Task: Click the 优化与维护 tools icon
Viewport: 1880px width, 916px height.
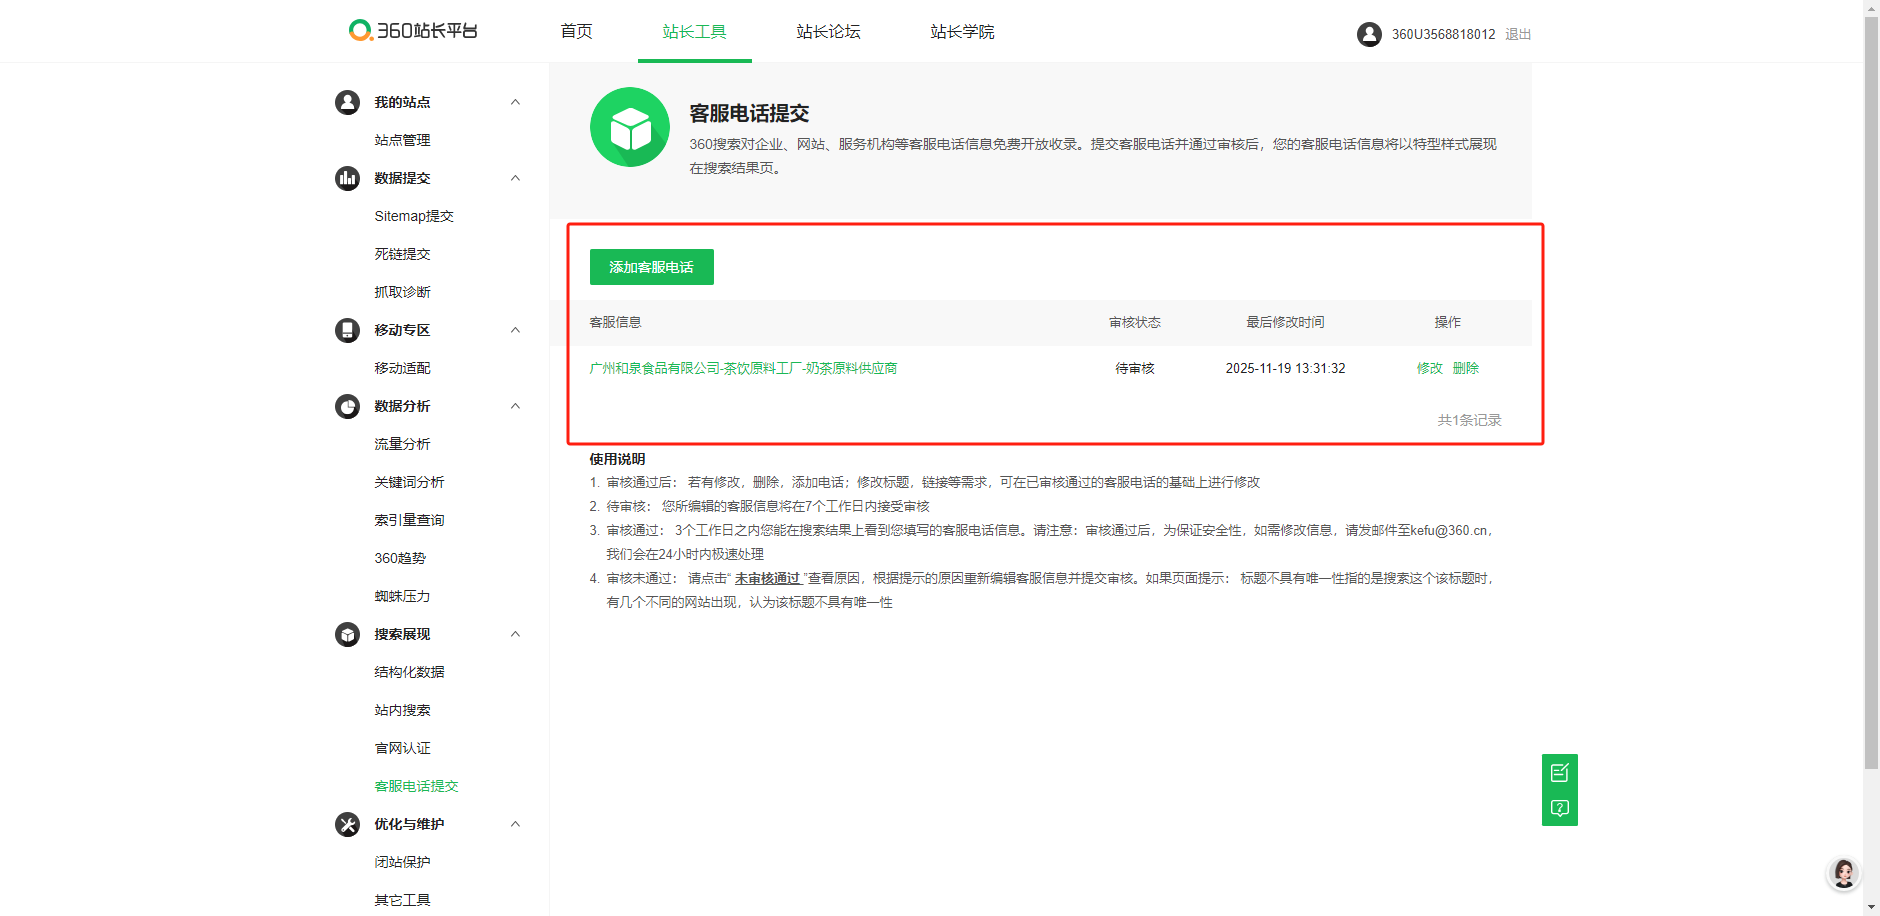Action: point(347,824)
